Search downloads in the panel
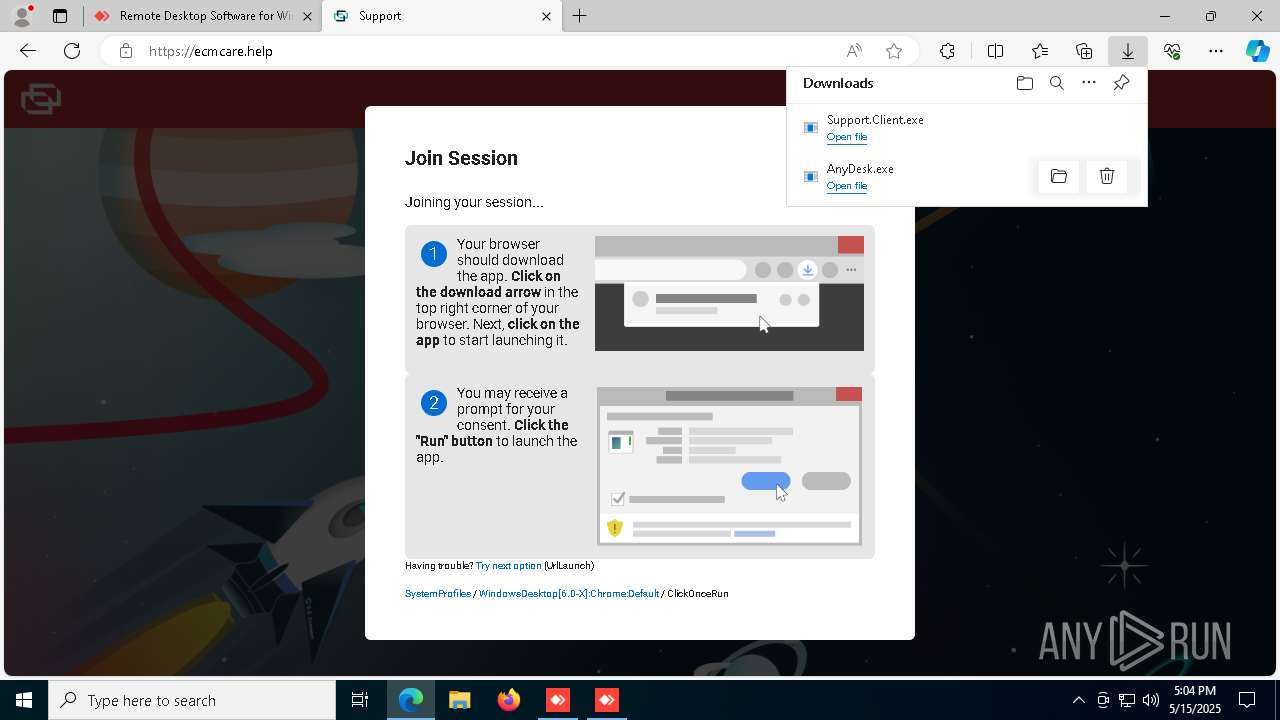Image resolution: width=1280 pixels, height=720 pixels. point(1057,83)
